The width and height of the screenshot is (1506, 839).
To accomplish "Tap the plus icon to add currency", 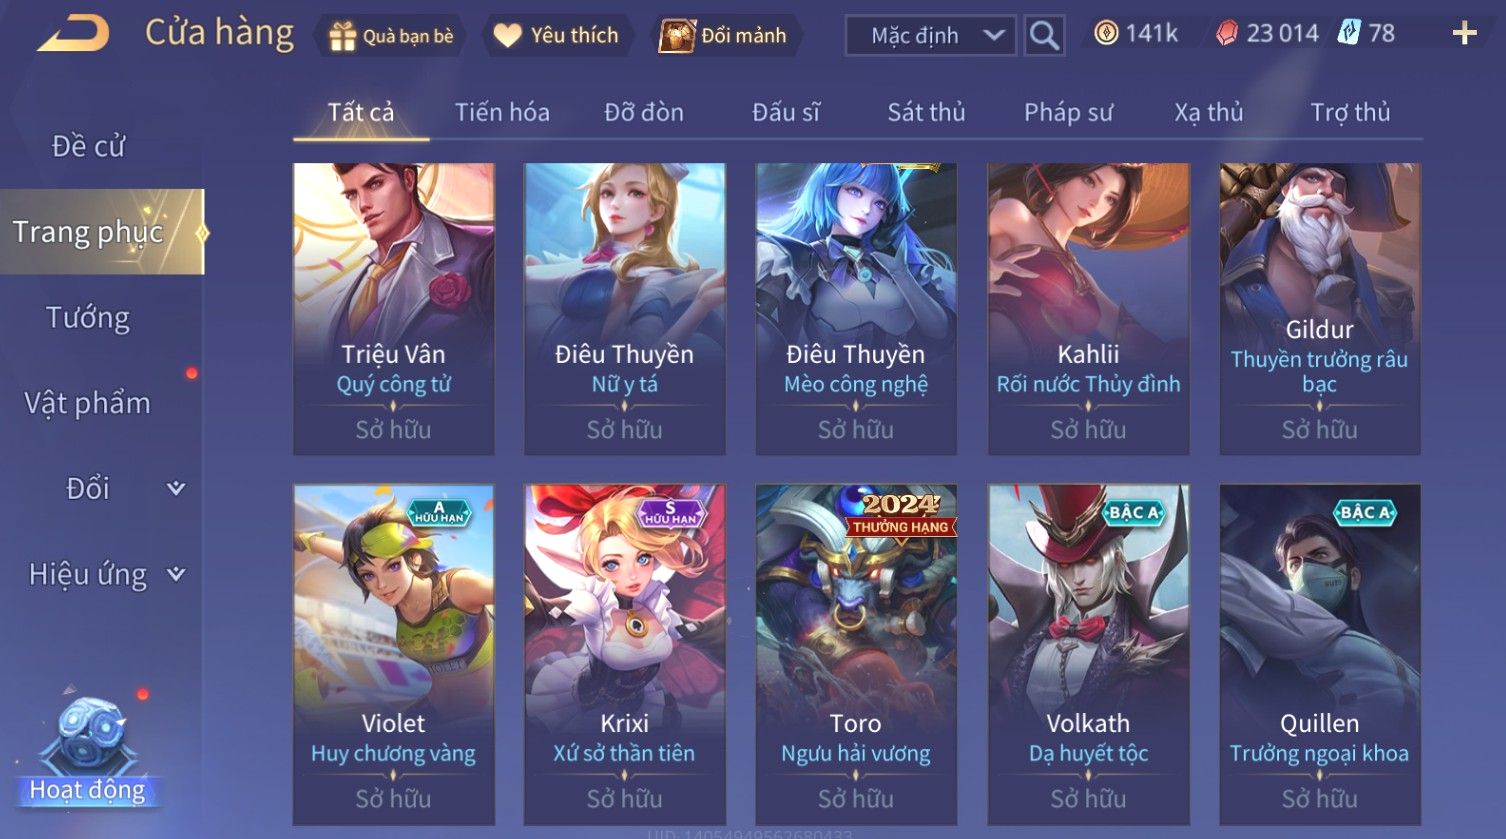I will tap(1464, 34).
